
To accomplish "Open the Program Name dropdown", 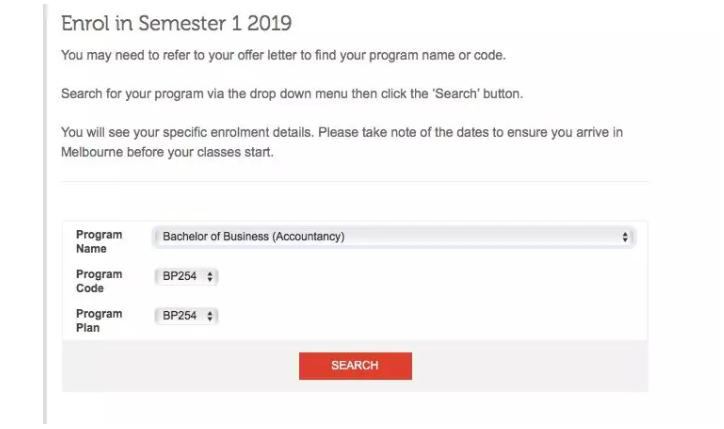I will click(x=390, y=237).
